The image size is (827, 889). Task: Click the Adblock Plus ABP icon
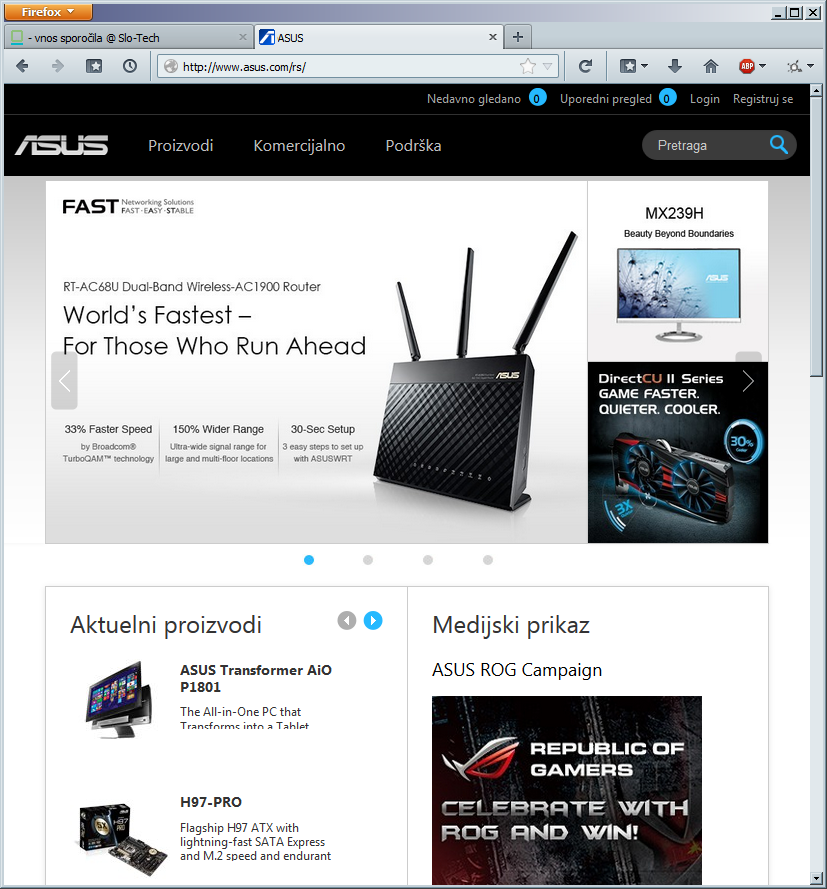coord(747,66)
